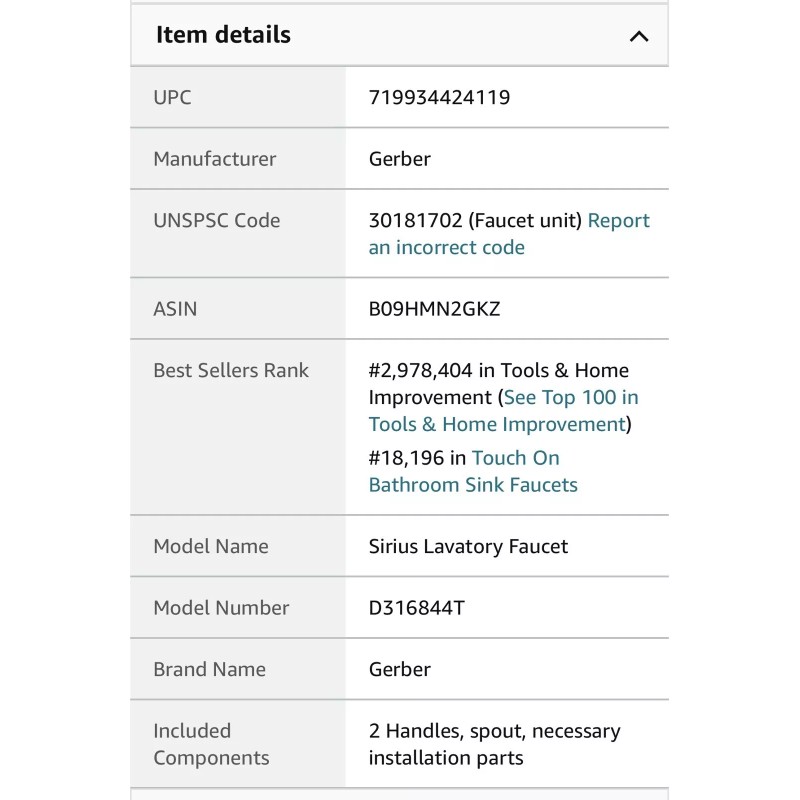
Task: Click the 2 Handles, spout components text
Action: tap(494, 744)
